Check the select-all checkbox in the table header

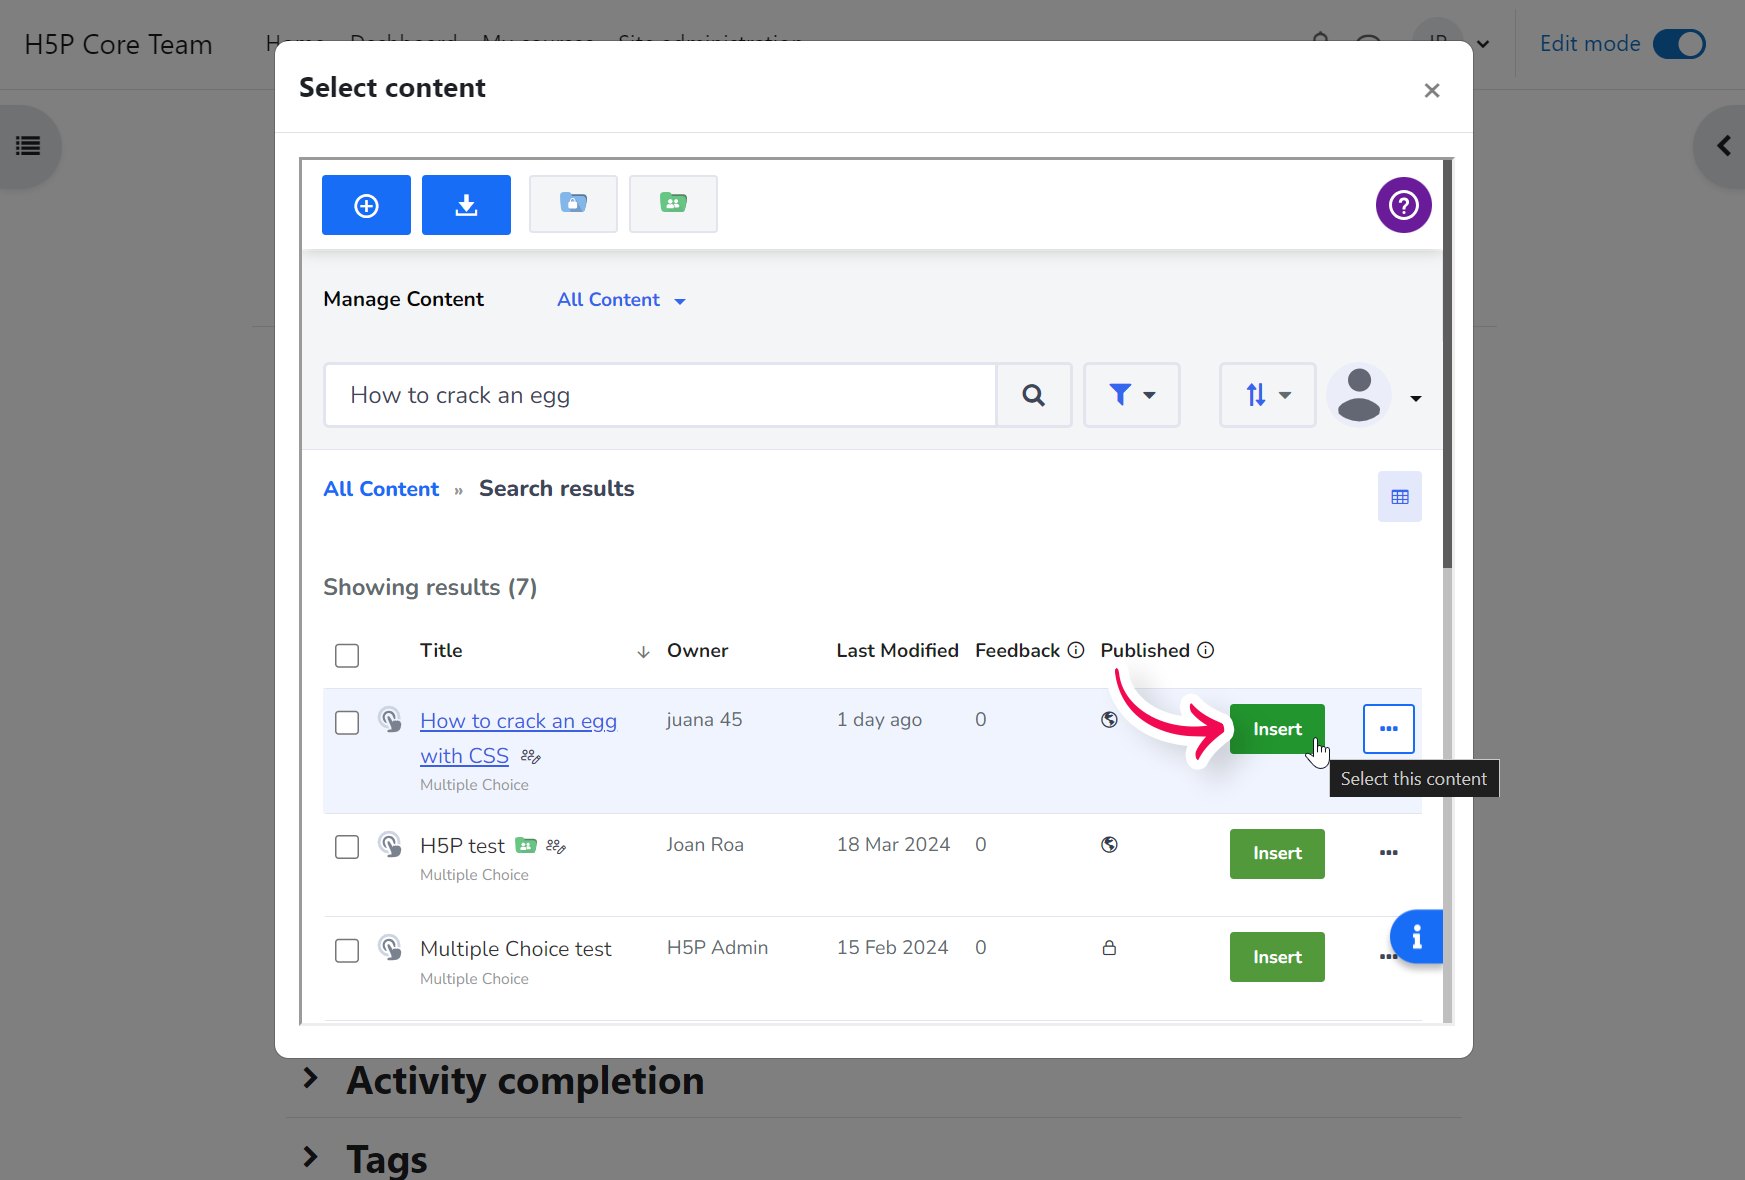[347, 655]
